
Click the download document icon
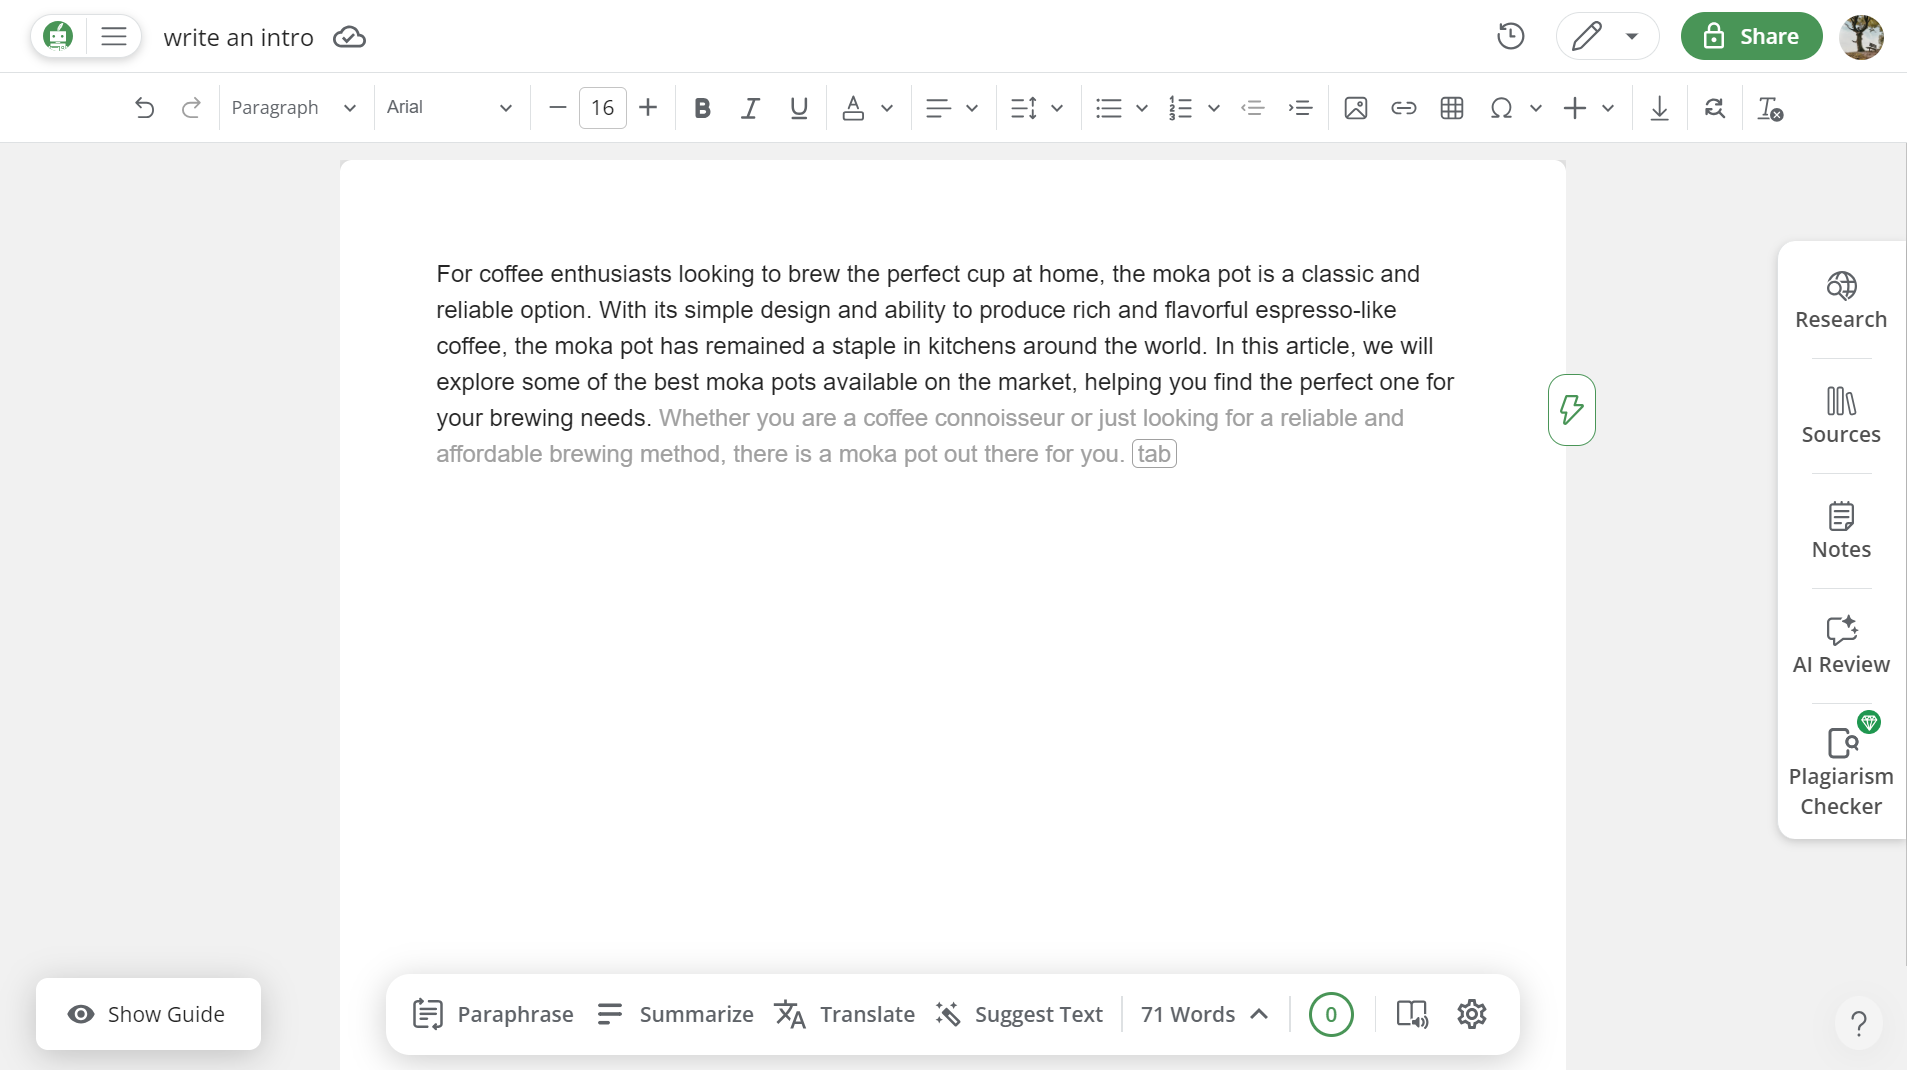tap(1659, 108)
